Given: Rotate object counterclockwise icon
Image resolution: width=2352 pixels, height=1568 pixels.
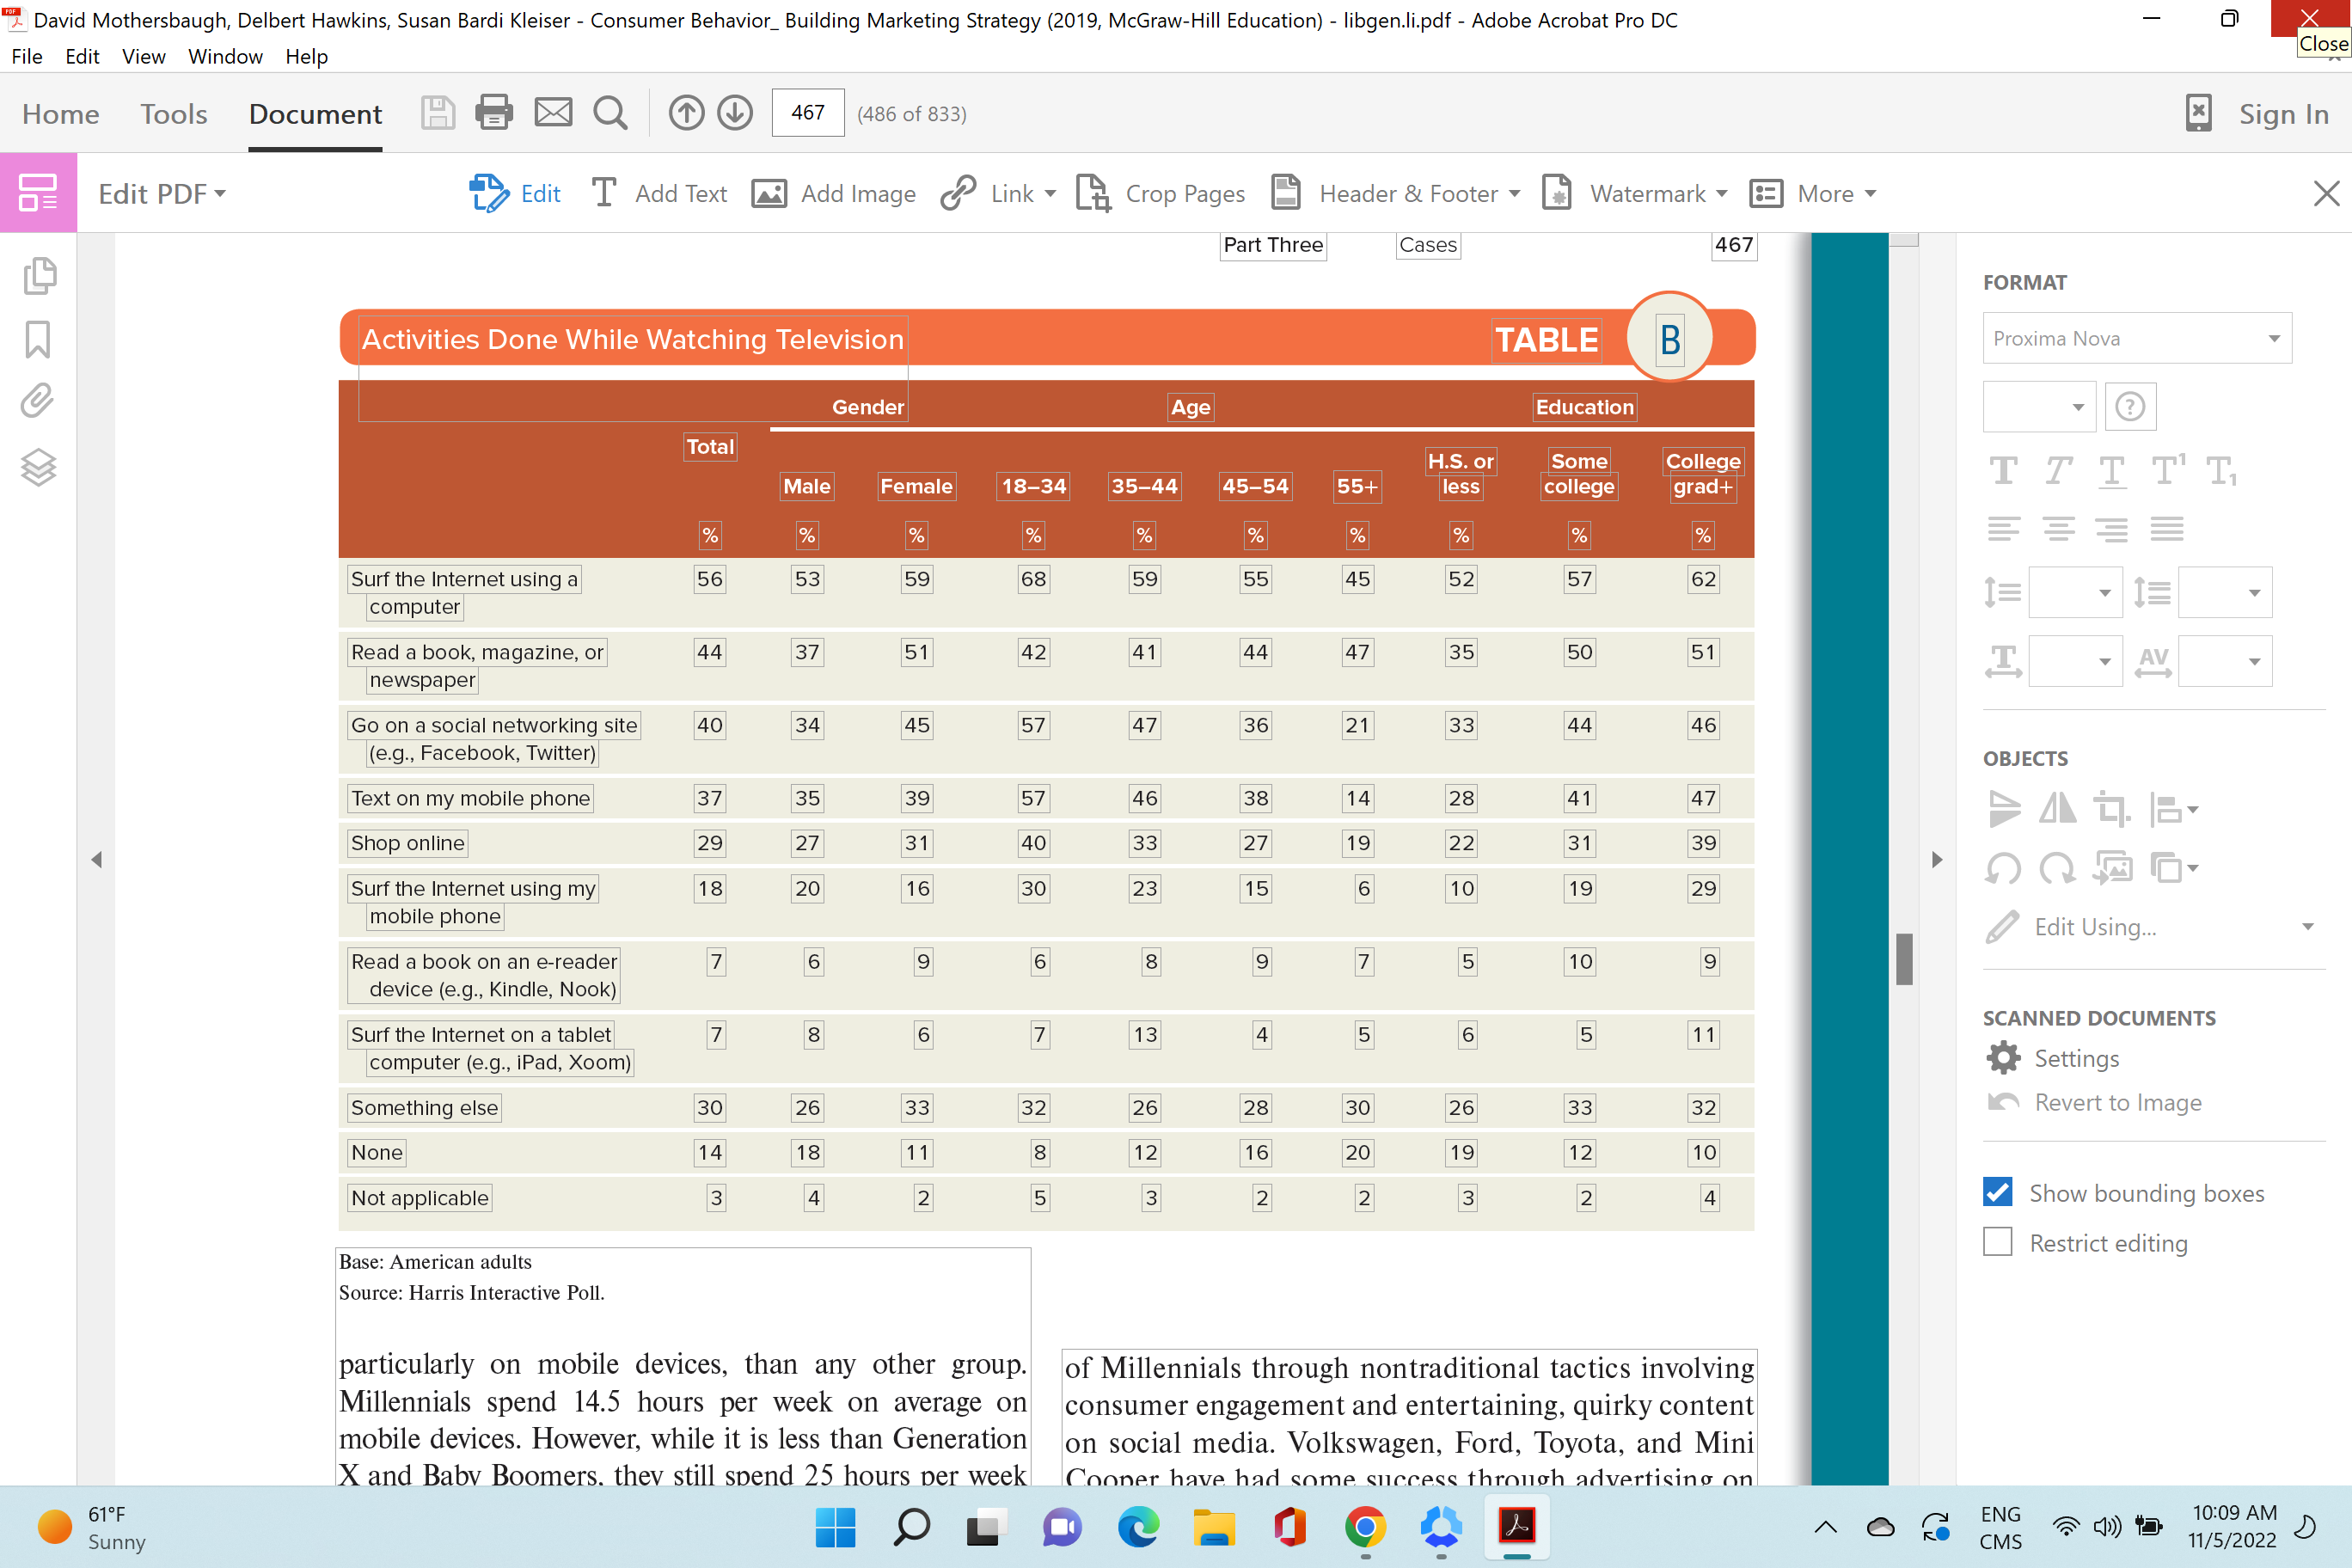Looking at the screenshot, I should 2003,868.
